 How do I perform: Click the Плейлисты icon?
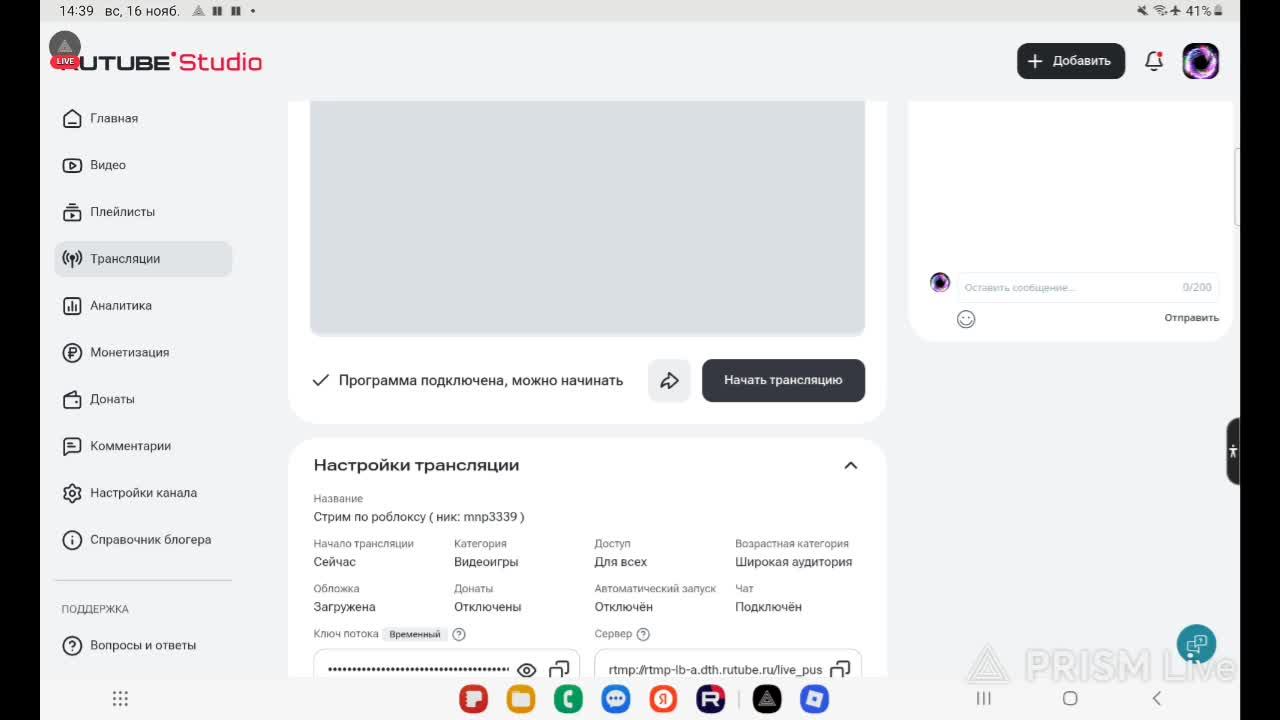[x=72, y=212]
